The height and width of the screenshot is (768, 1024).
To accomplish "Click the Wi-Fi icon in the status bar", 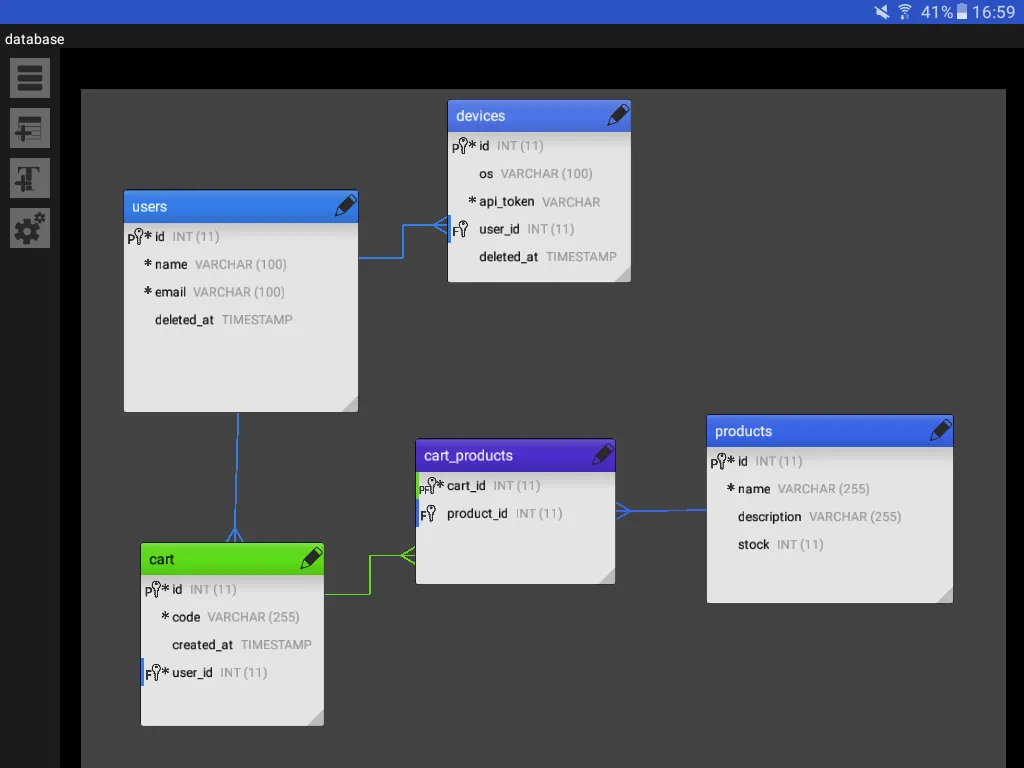I will (903, 12).
